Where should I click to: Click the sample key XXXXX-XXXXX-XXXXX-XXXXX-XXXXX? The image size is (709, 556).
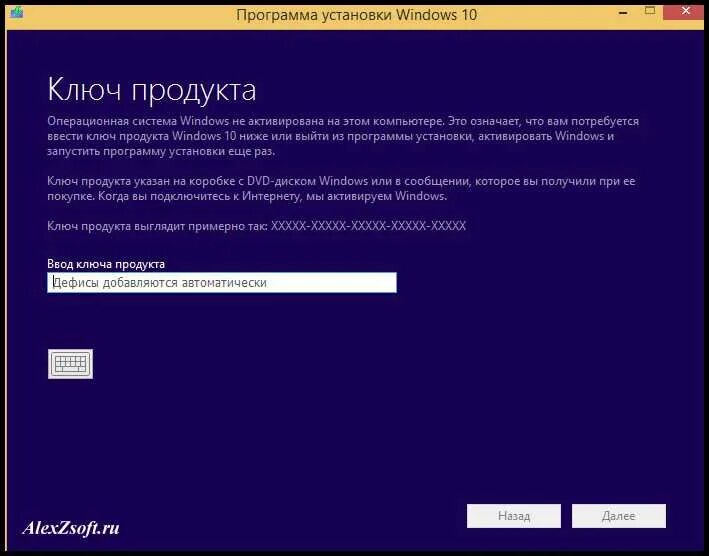point(368,226)
